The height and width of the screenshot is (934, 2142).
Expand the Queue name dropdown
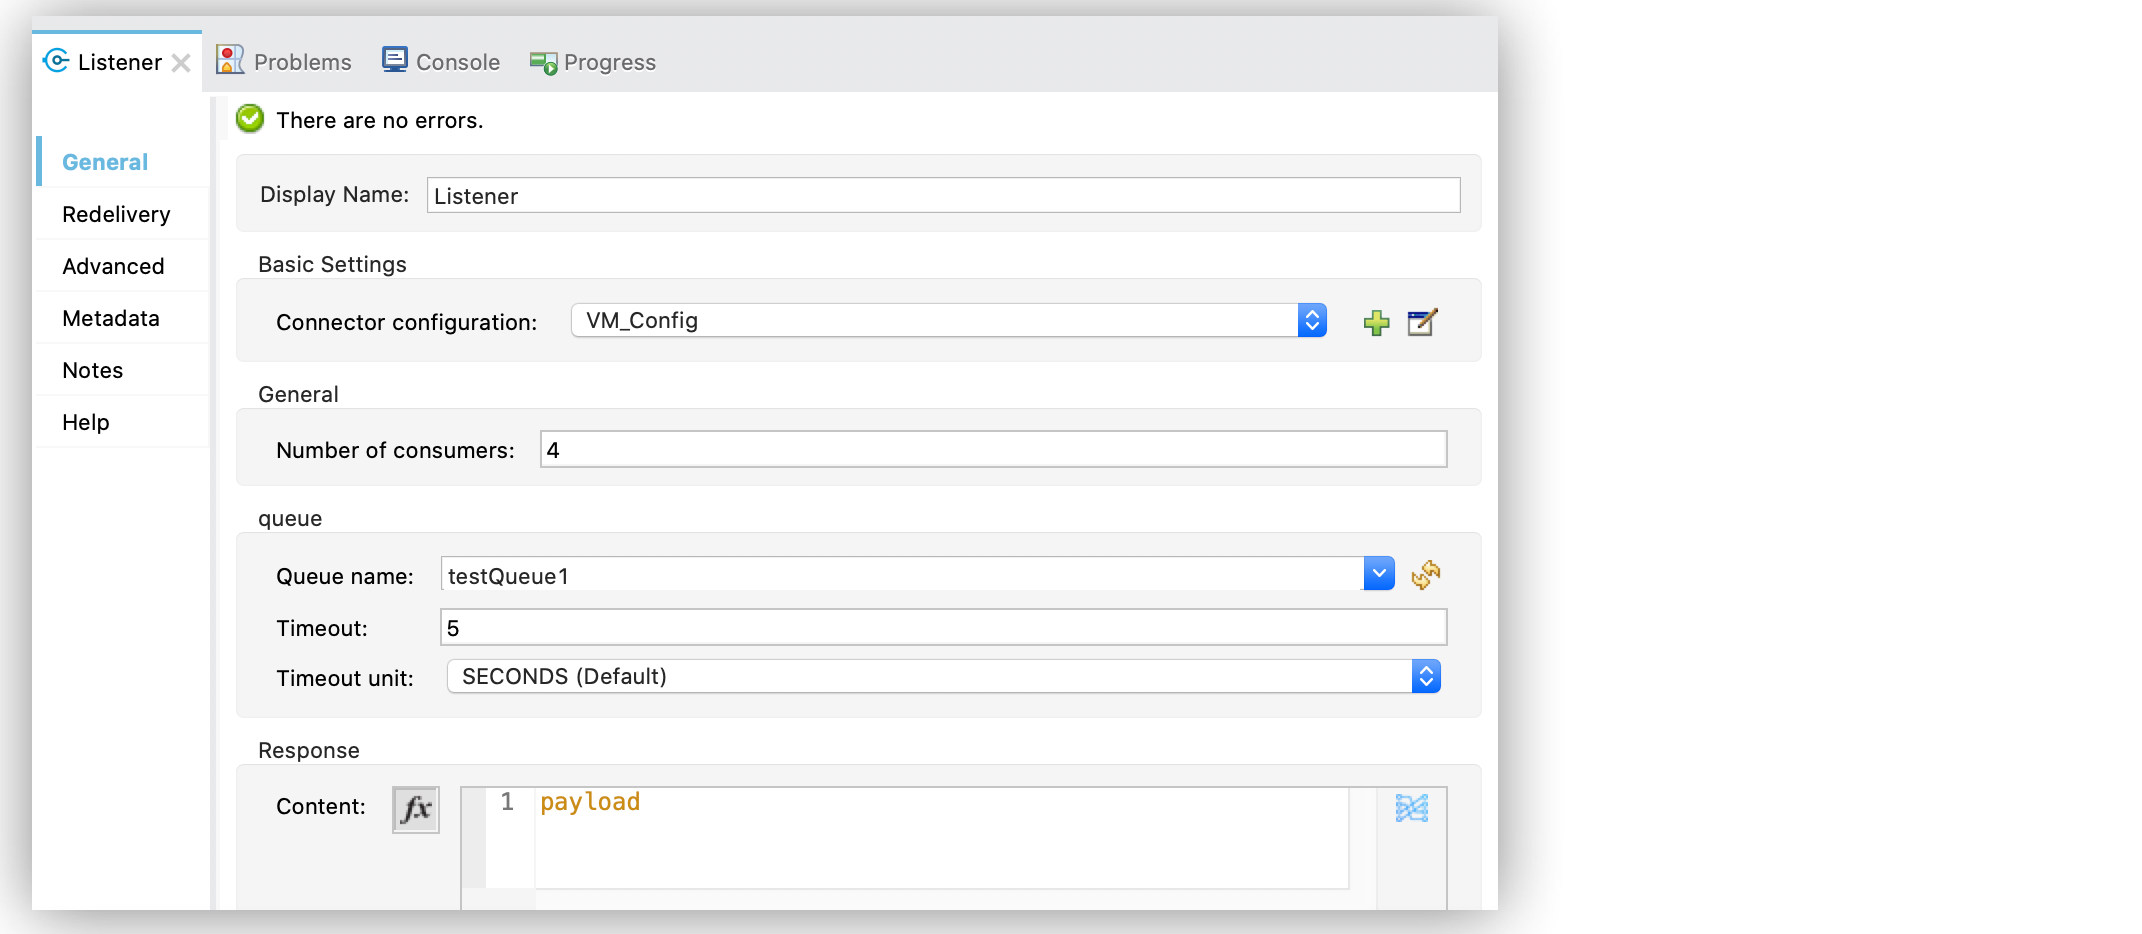tap(1379, 573)
